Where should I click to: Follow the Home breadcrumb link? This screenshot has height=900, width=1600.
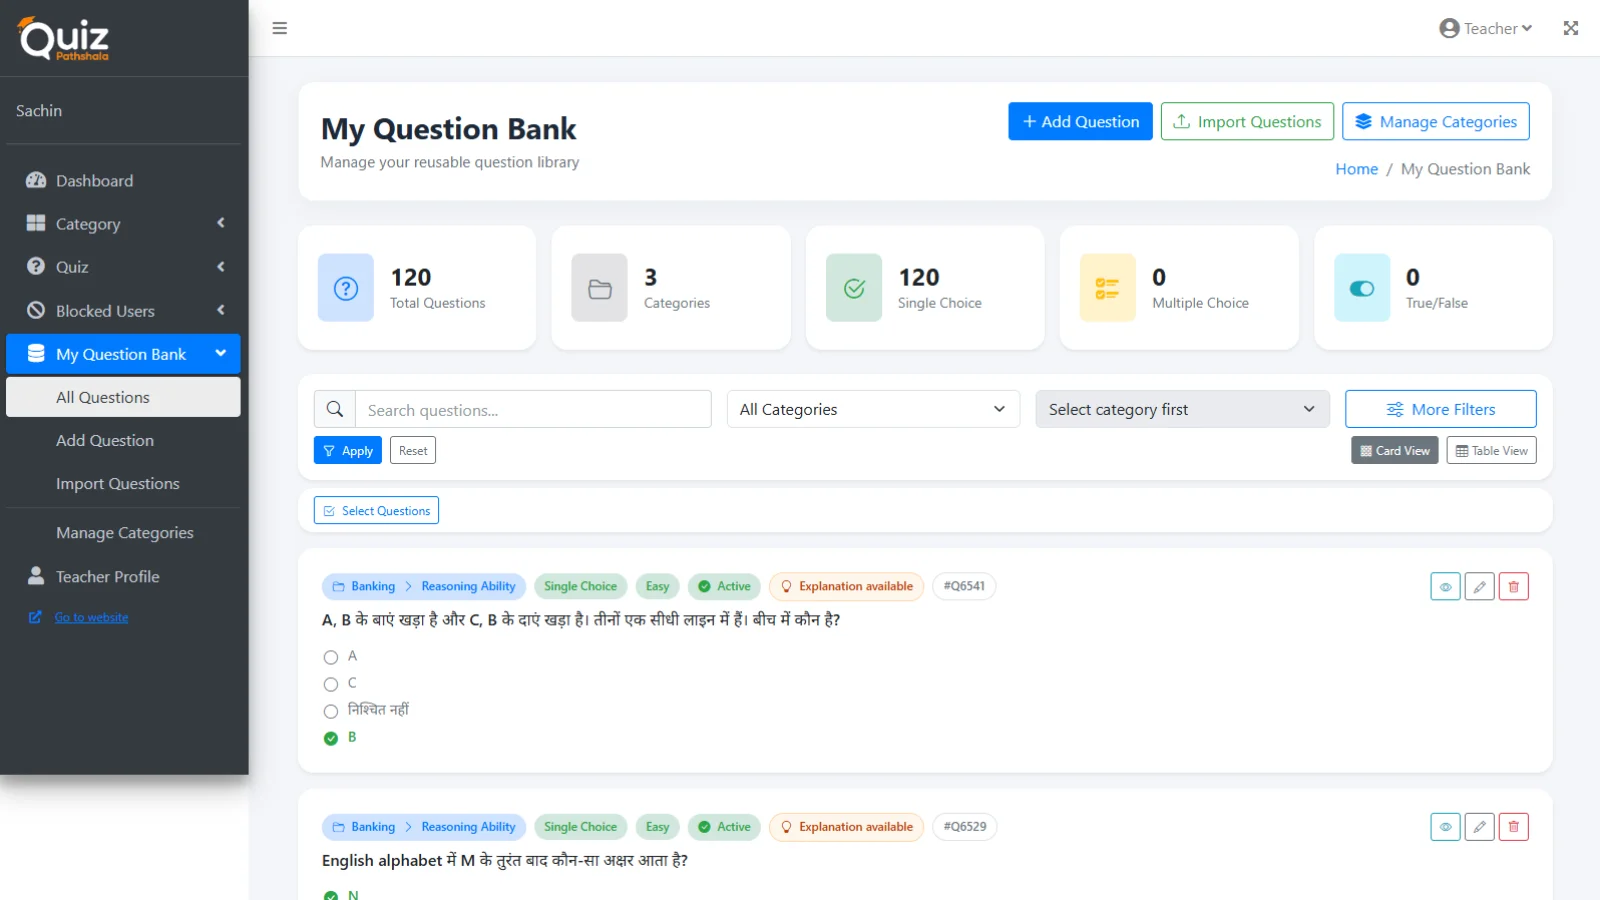(1356, 169)
